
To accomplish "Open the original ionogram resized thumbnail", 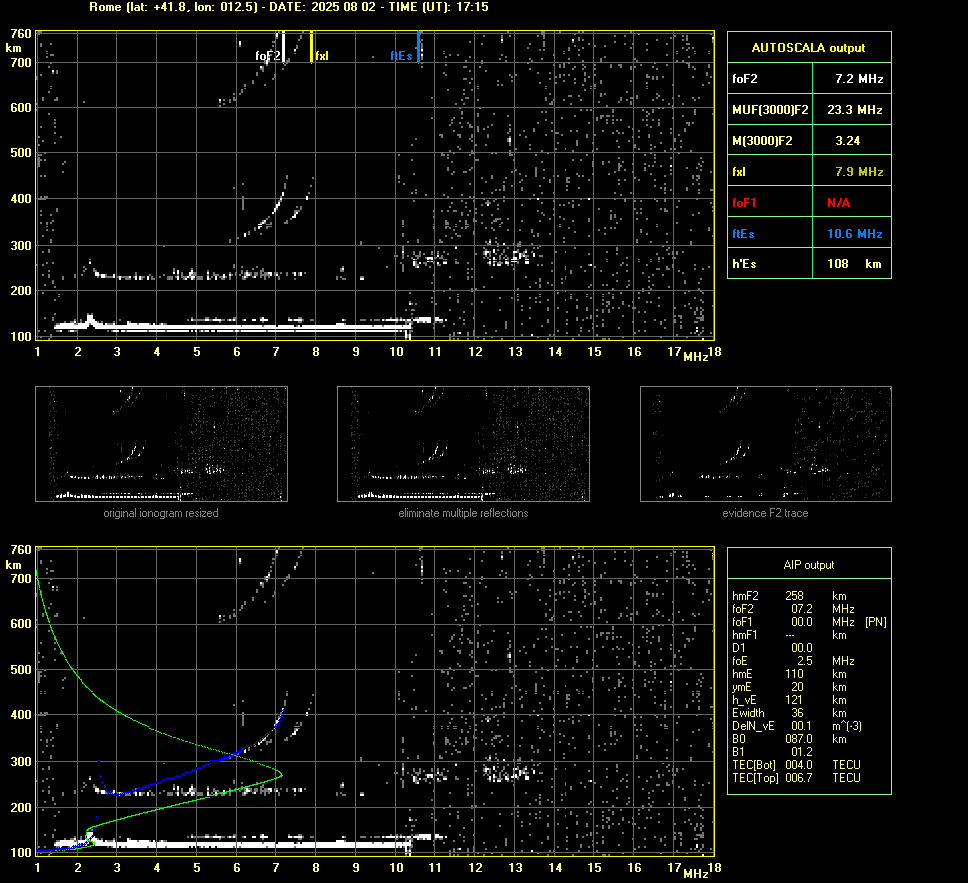I will click(x=161, y=444).
